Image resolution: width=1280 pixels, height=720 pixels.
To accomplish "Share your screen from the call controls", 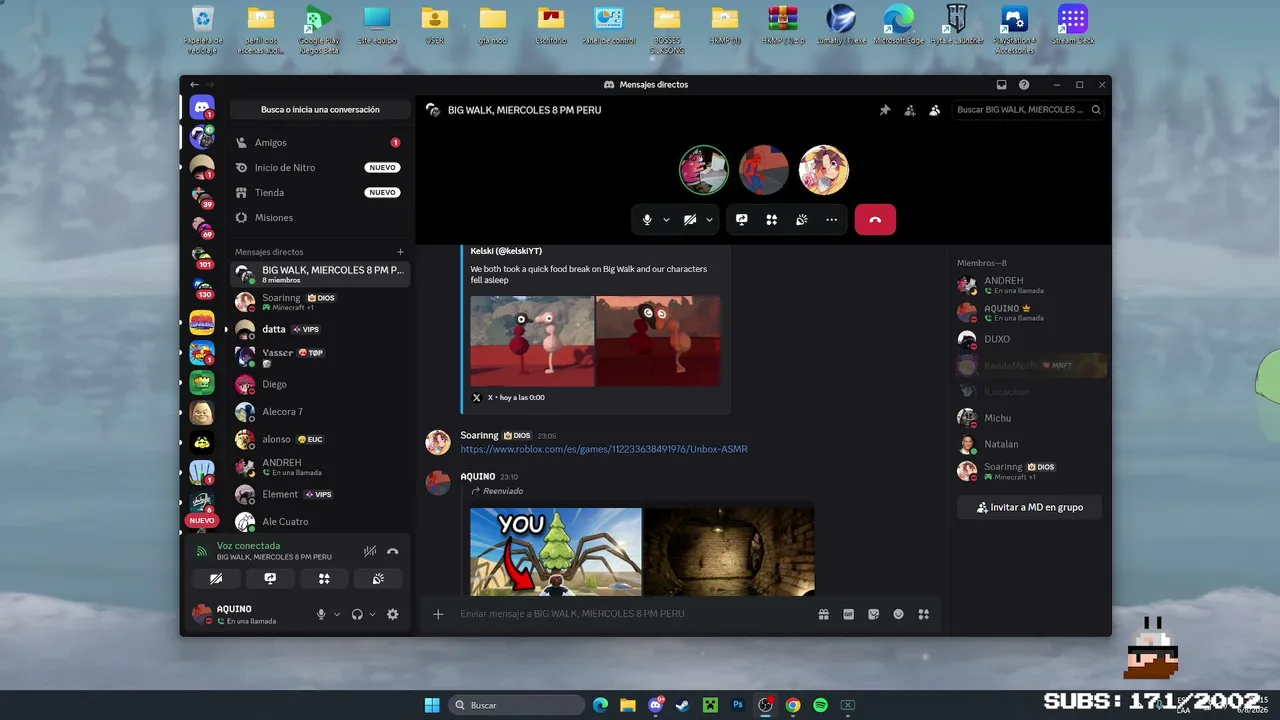I will (x=741, y=220).
